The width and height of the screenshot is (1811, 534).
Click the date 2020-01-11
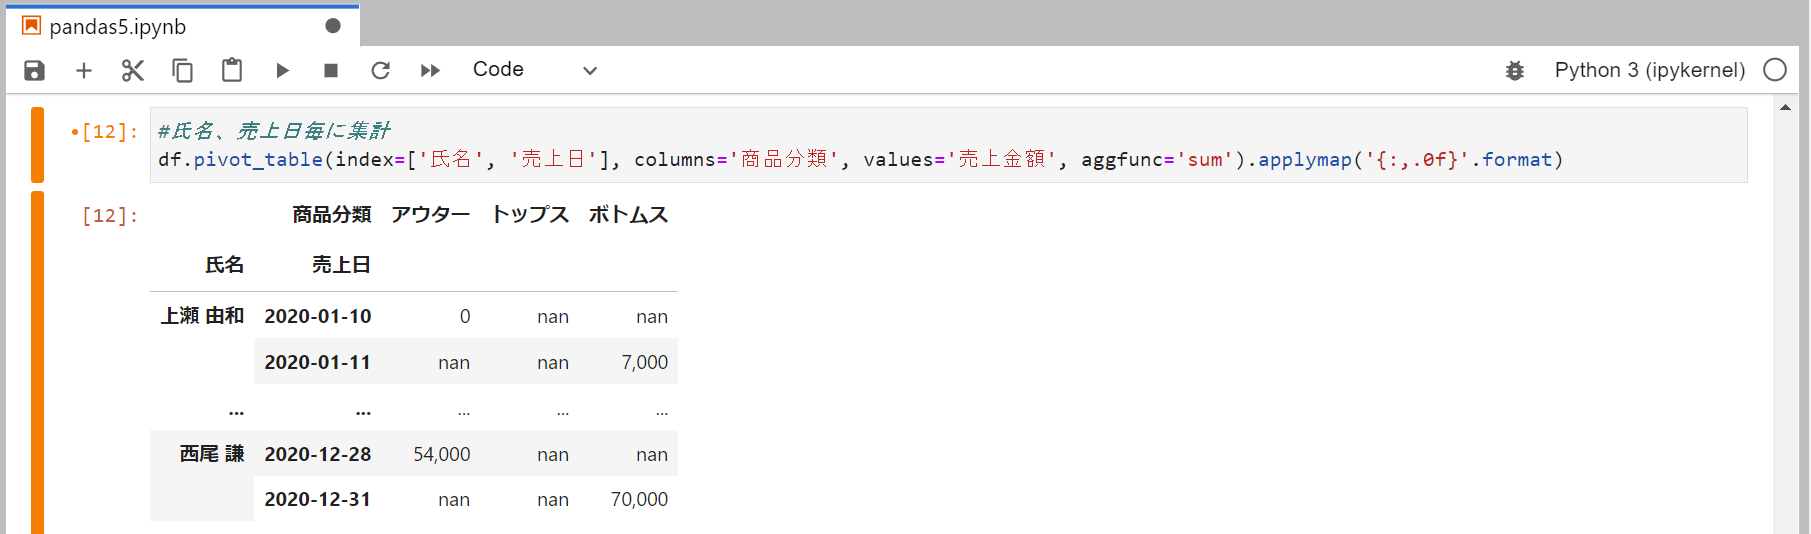(318, 362)
